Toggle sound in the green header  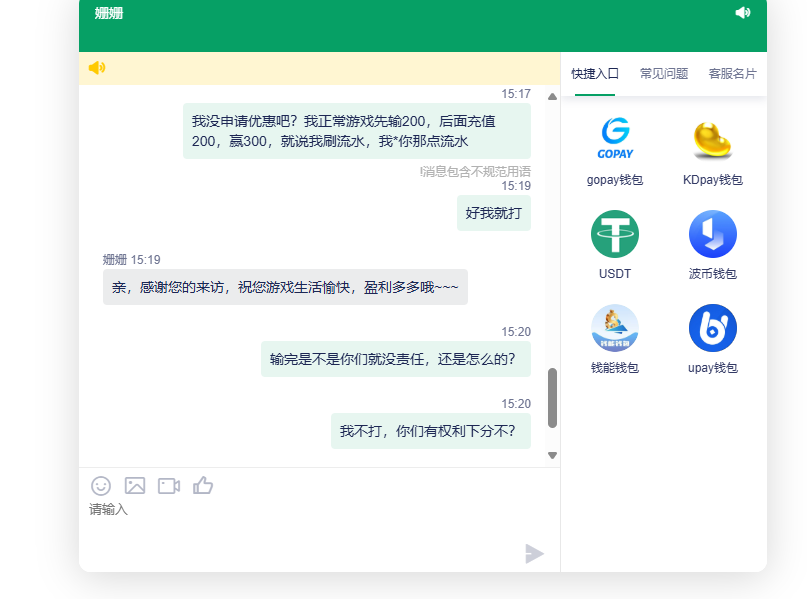tap(742, 13)
